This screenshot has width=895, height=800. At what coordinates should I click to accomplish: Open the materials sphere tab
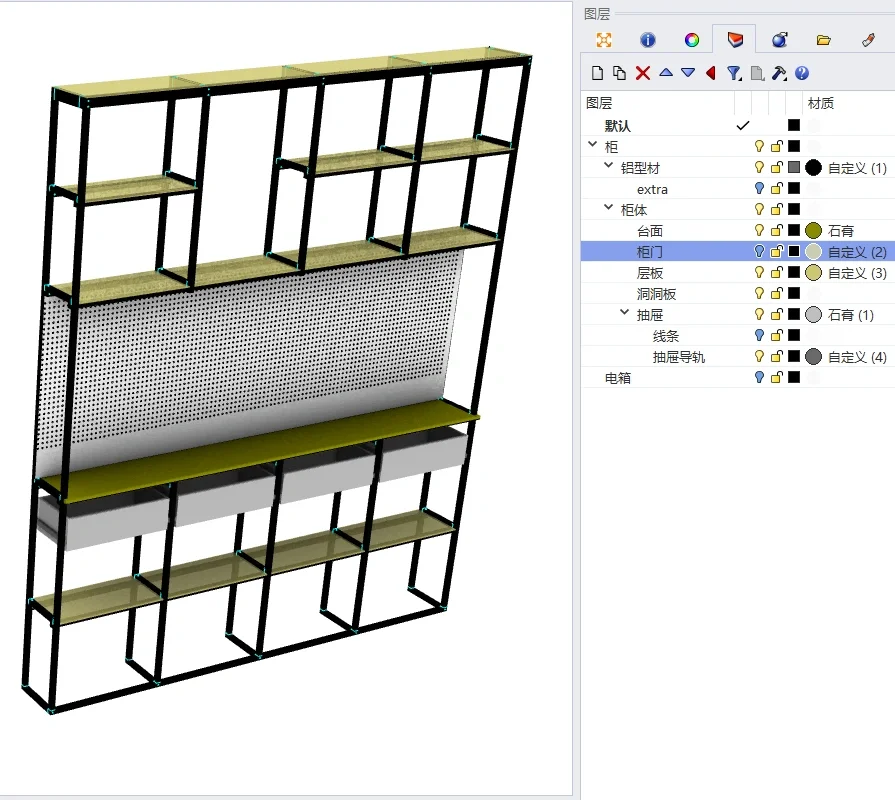pos(780,40)
